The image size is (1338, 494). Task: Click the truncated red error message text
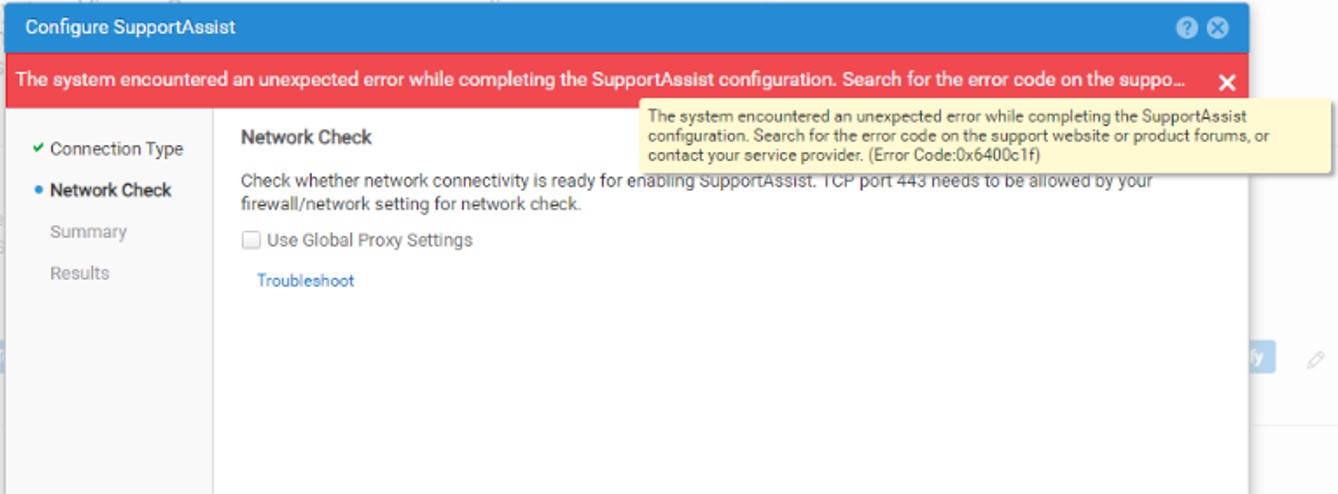coord(600,80)
